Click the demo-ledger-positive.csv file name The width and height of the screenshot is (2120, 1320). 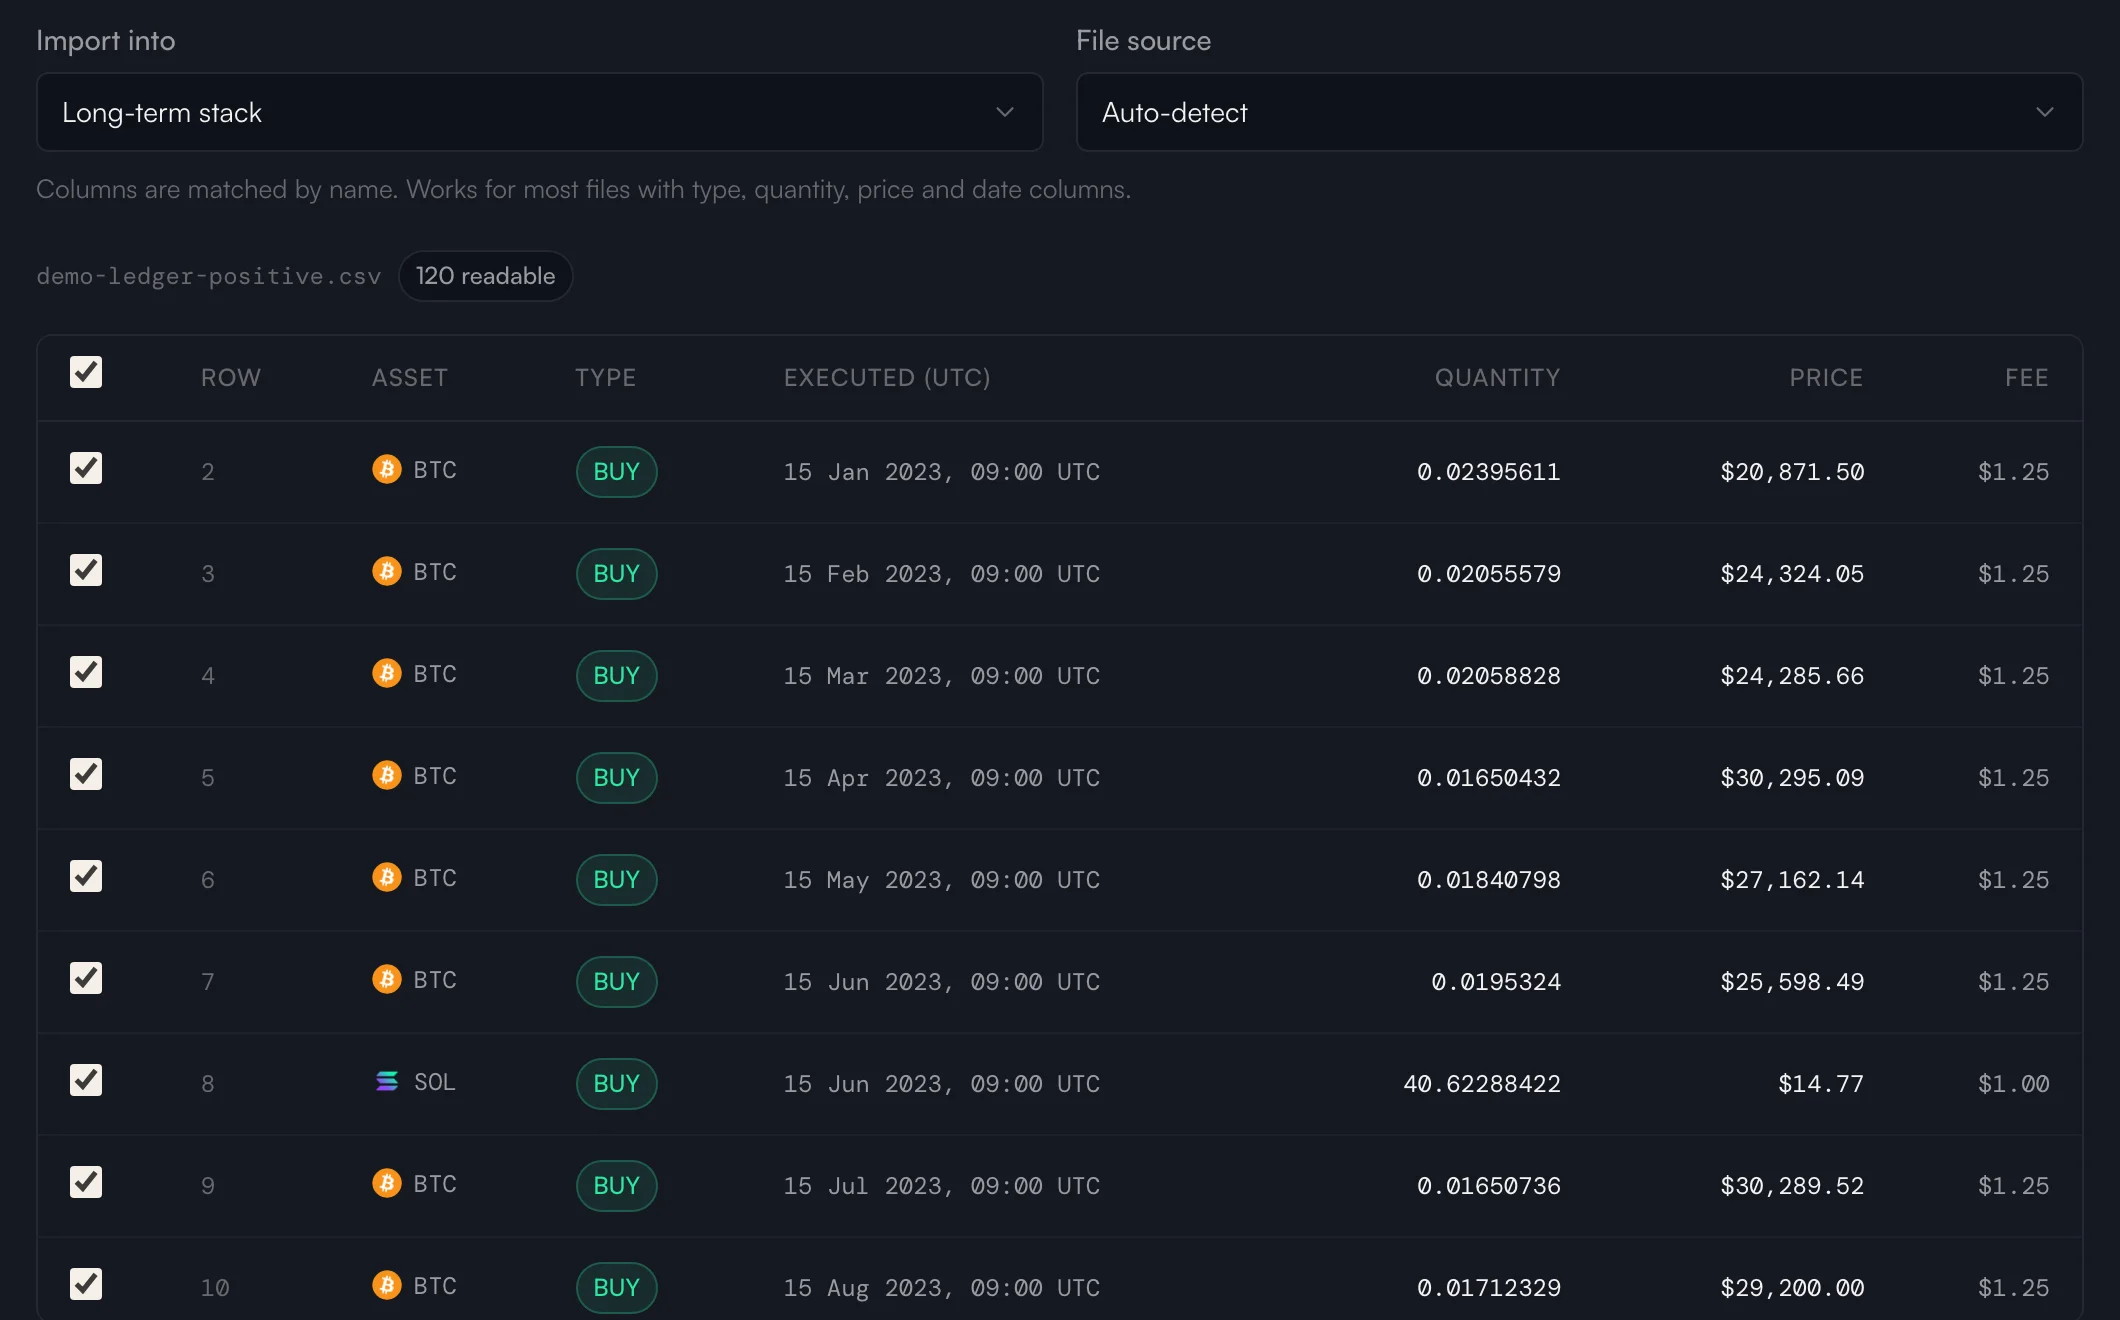pyautogui.click(x=209, y=276)
